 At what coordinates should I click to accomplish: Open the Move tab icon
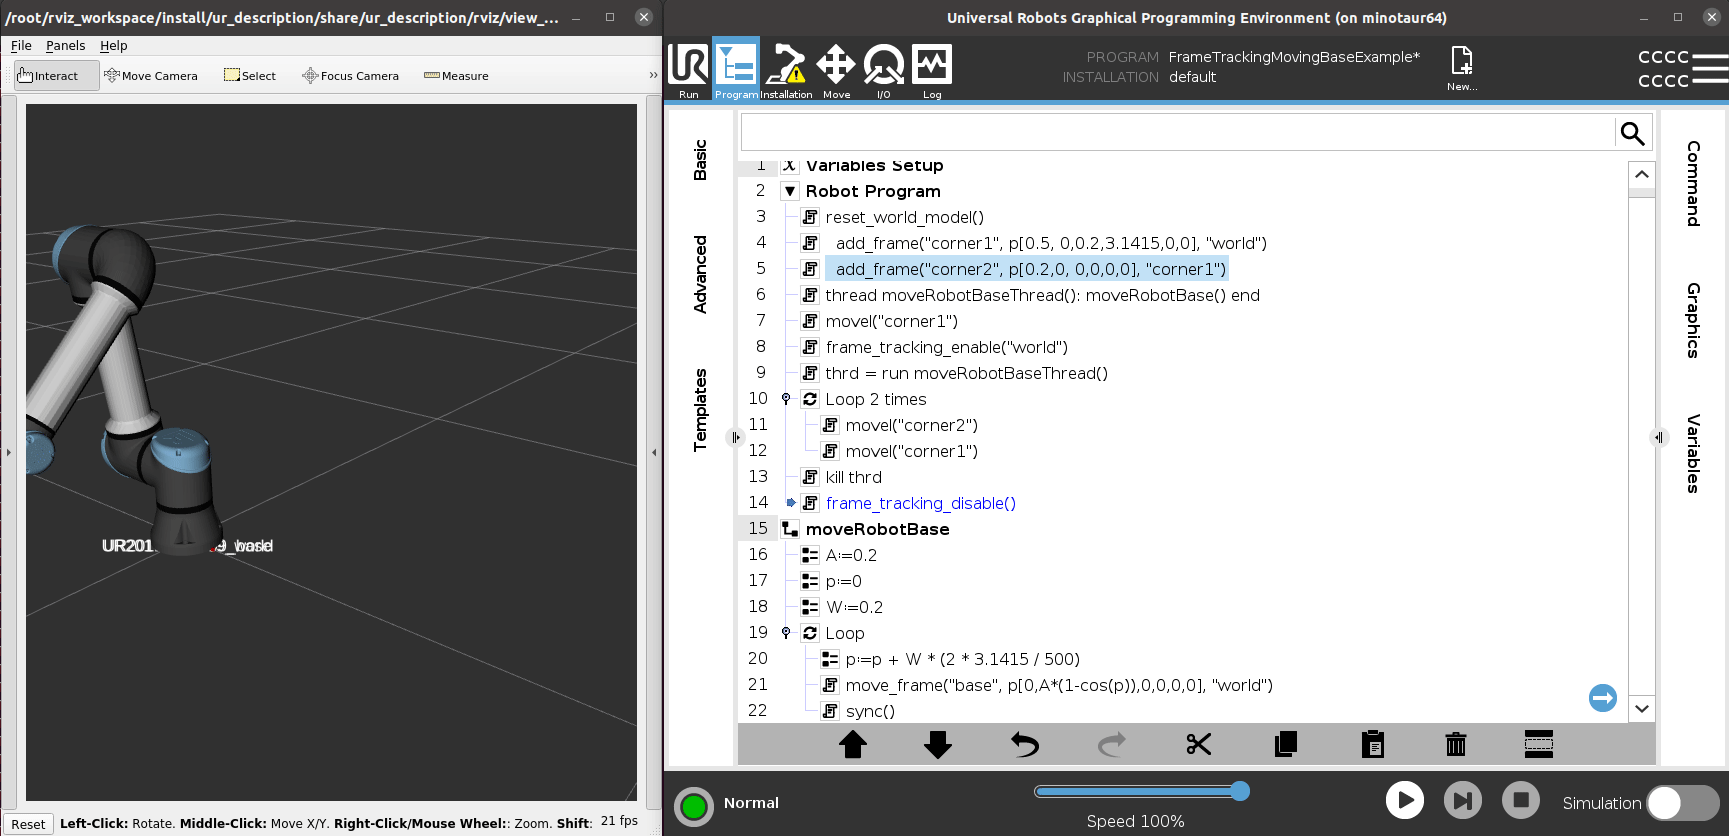point(836,70)
